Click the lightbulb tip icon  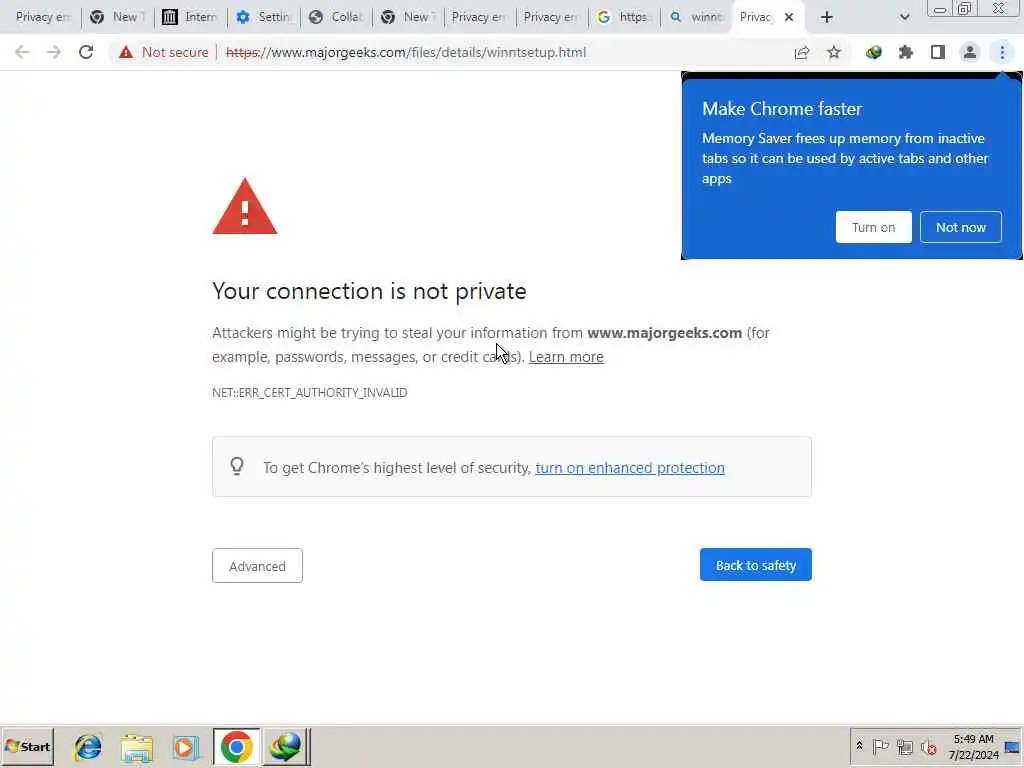pos(237,466)
